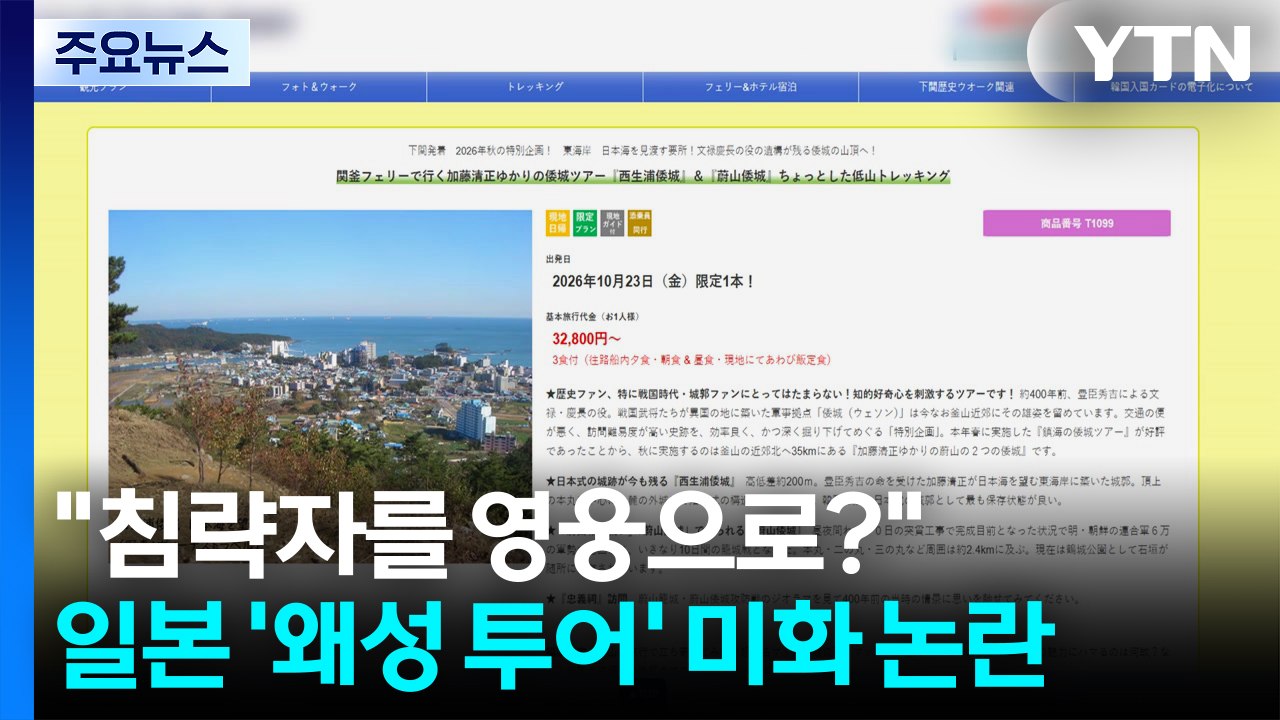Image resolution: width=1280 pixels, height=720 pixels.
Task: Click the 基本旅行代金（お1人様） label
Action: [x=596, y=316]
